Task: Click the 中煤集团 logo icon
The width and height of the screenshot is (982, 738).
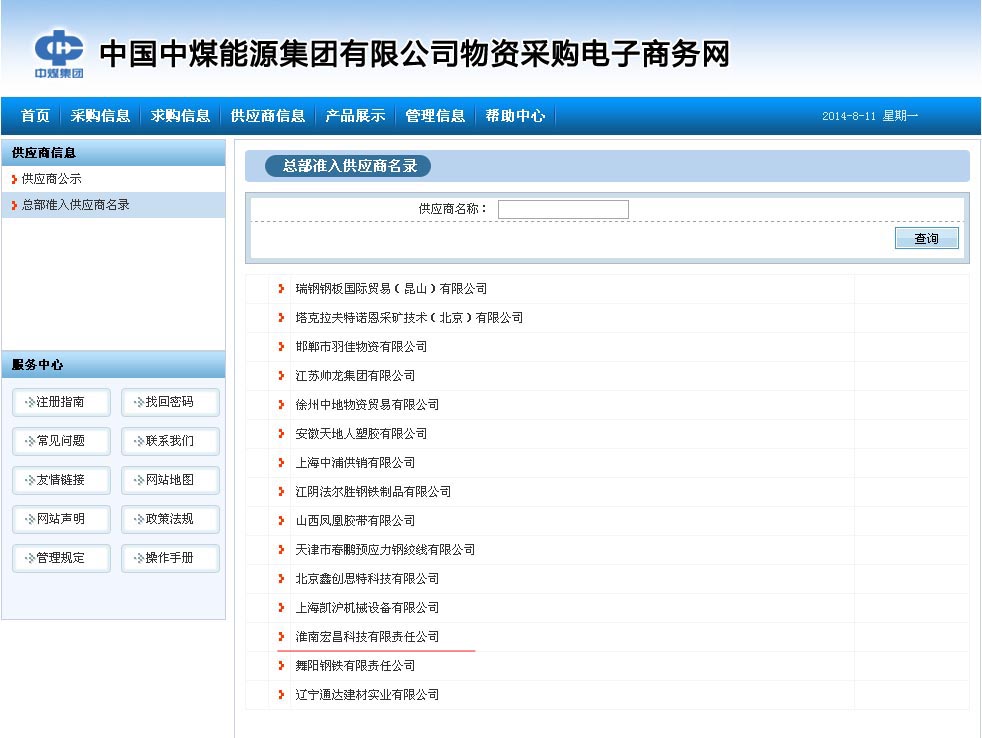Action: (59, 53)
